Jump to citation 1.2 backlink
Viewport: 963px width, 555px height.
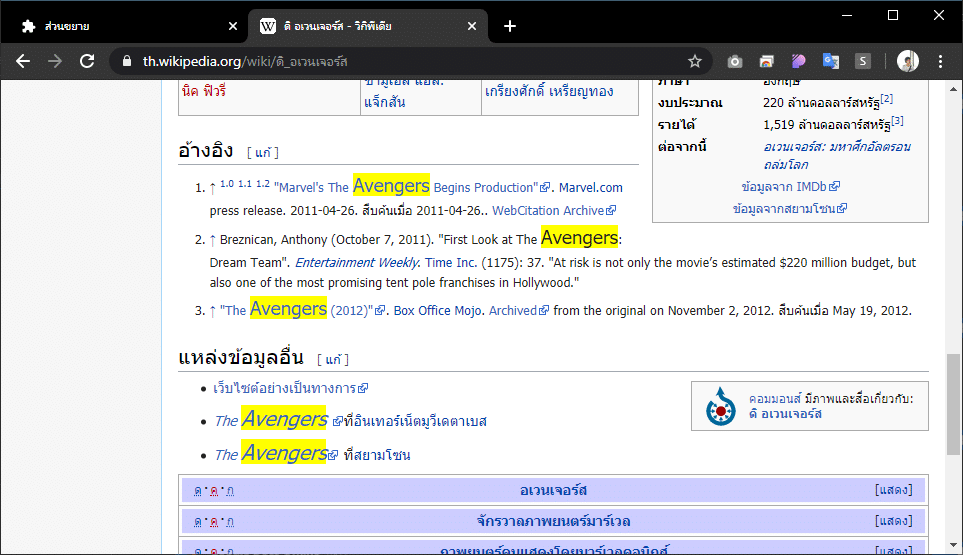coord(263,184)
